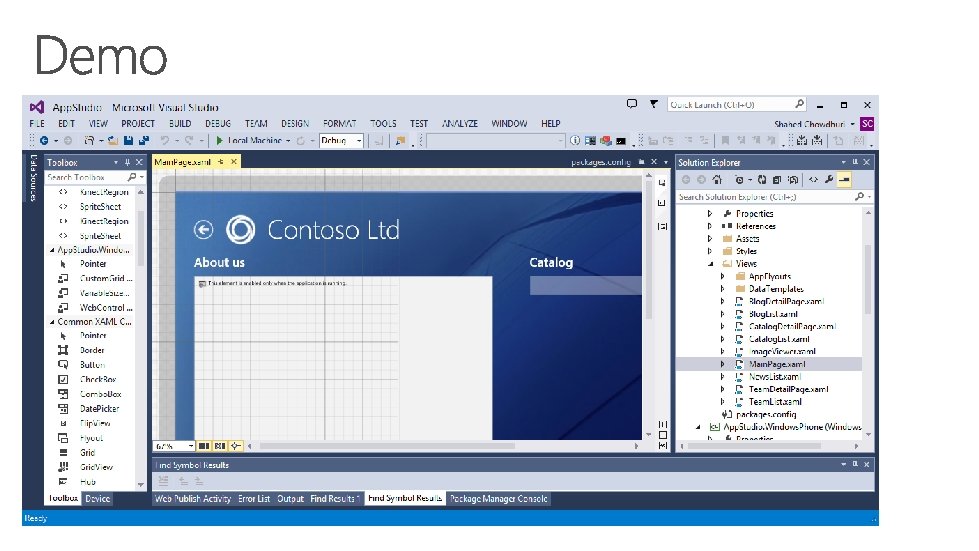Click the Contoso Ltd logo in designer

[240, 230]
